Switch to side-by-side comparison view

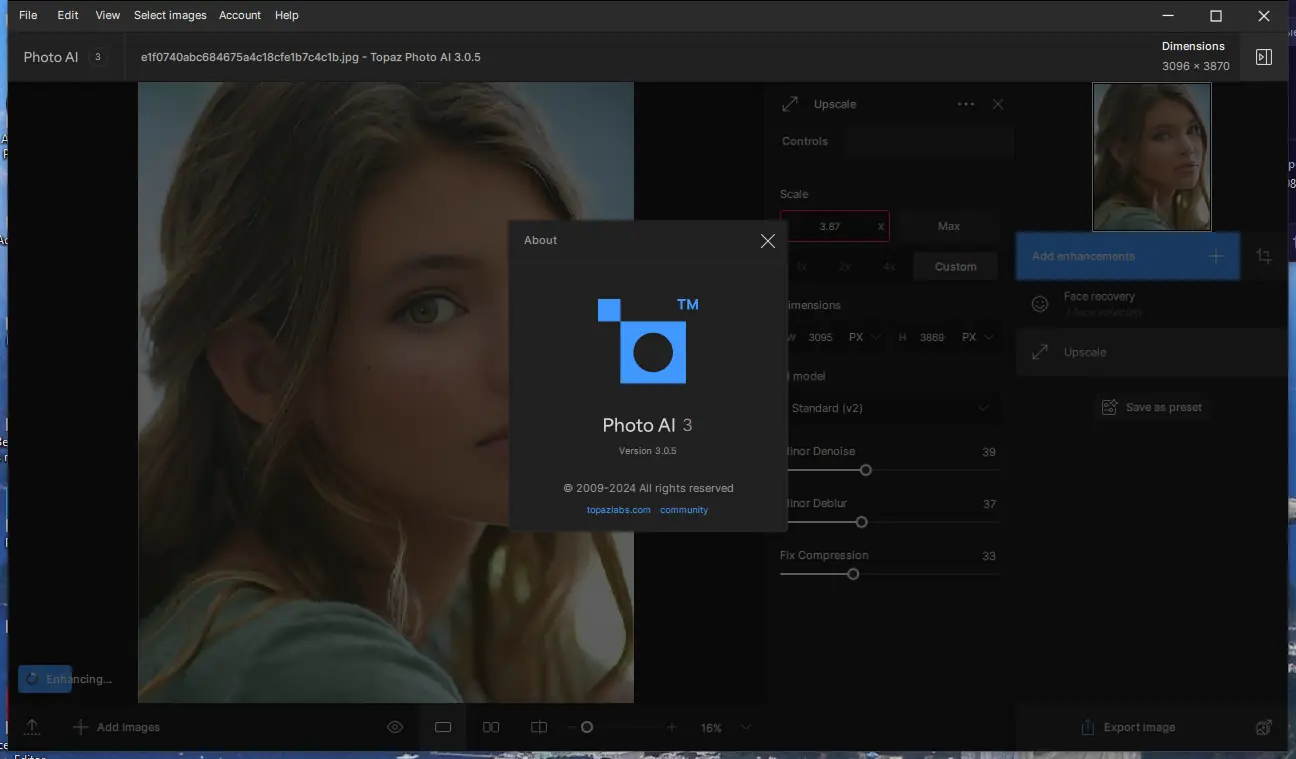(x=491, y=727)
